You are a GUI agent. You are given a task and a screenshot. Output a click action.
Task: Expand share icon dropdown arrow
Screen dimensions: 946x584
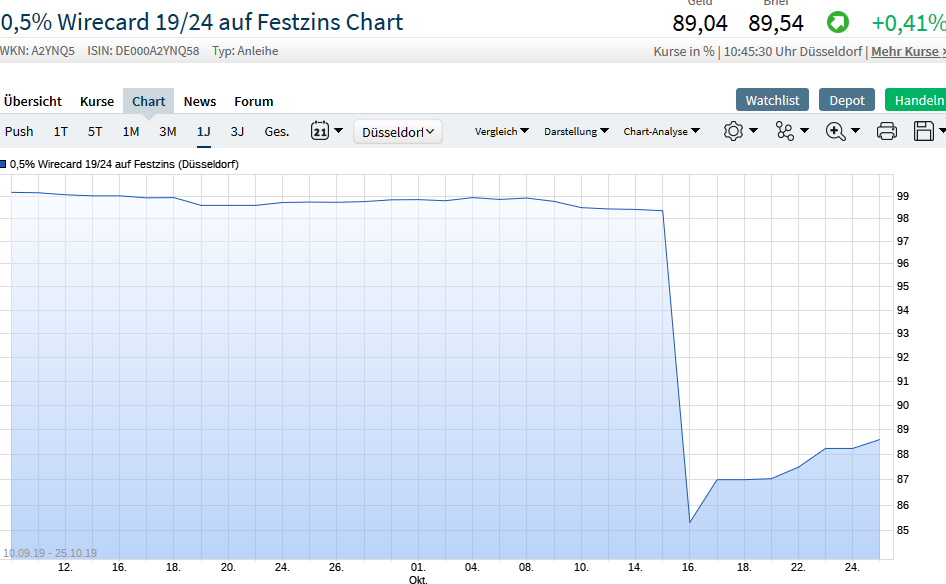point(804,131)
